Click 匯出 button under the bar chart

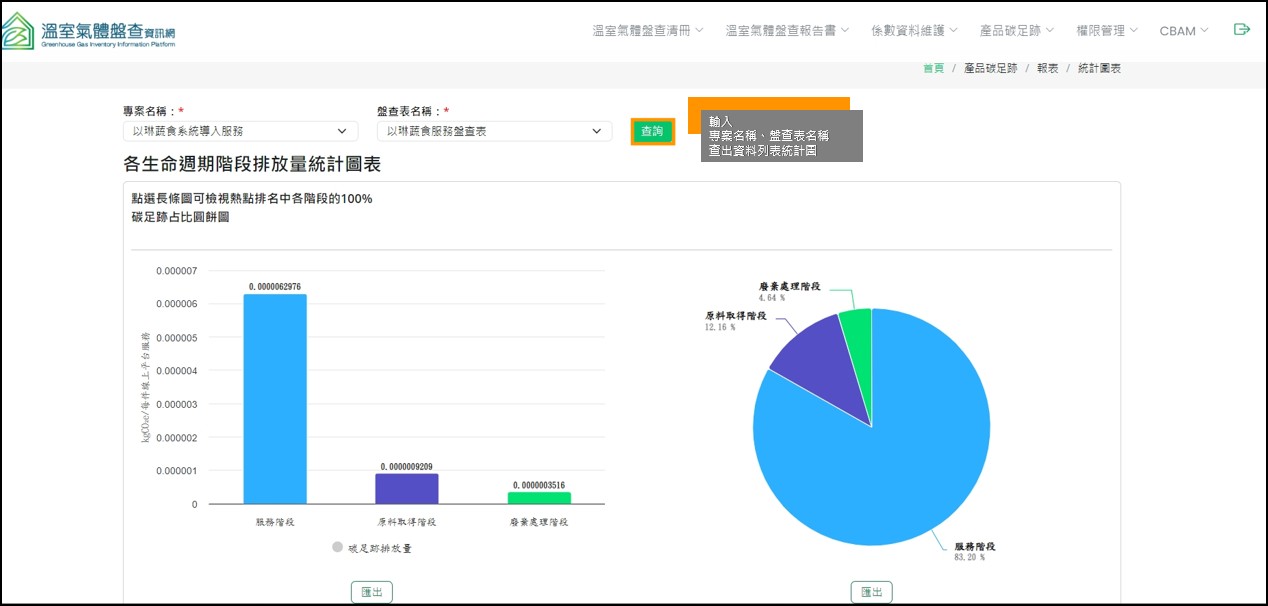click(x=372, y=592)
